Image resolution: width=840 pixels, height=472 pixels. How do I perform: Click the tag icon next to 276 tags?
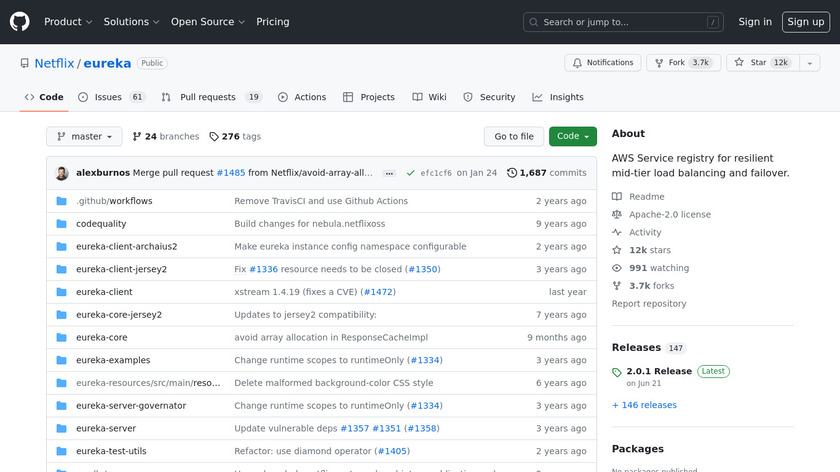[x=214, y=137]
